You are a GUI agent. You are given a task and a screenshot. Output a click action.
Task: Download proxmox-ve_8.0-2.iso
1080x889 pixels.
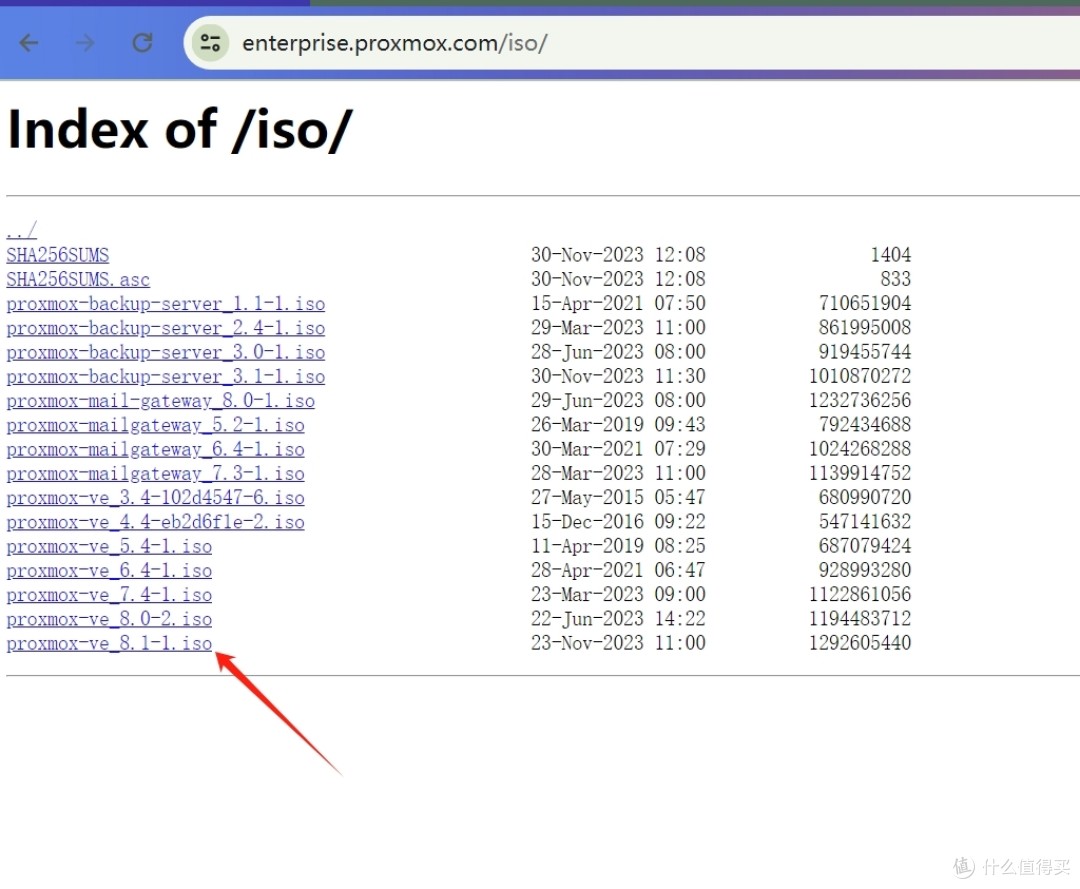click(110, 619)
